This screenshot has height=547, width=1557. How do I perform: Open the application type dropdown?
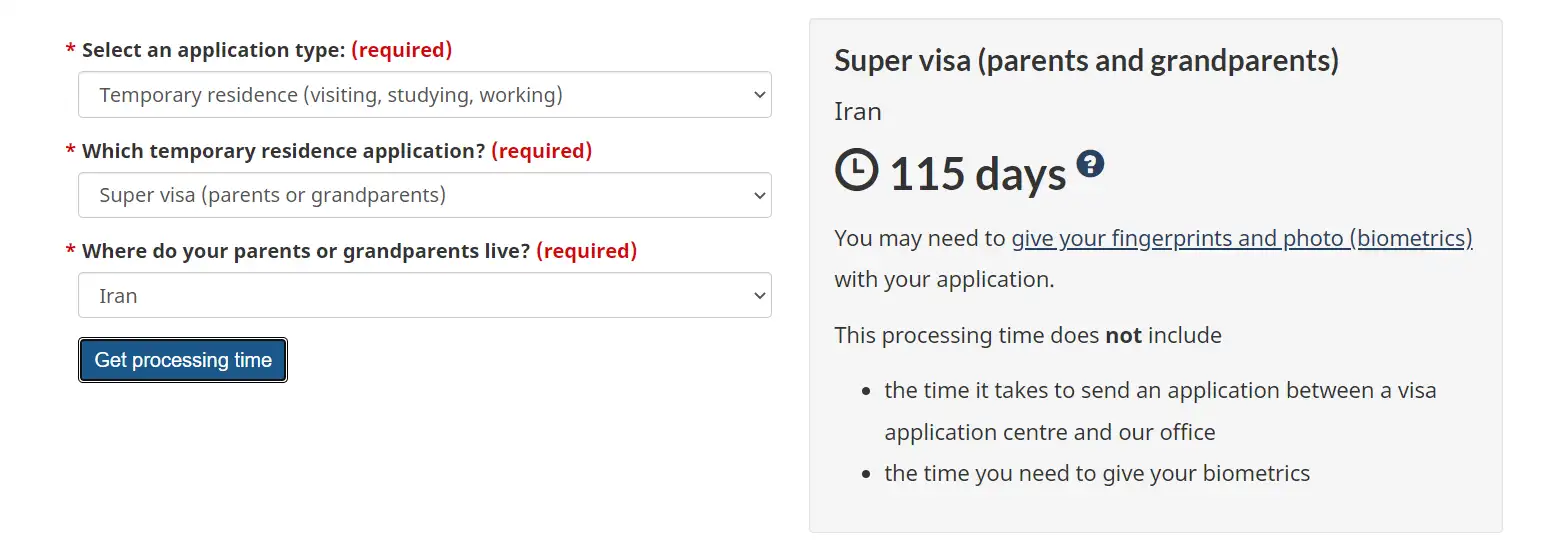point(425,95)
